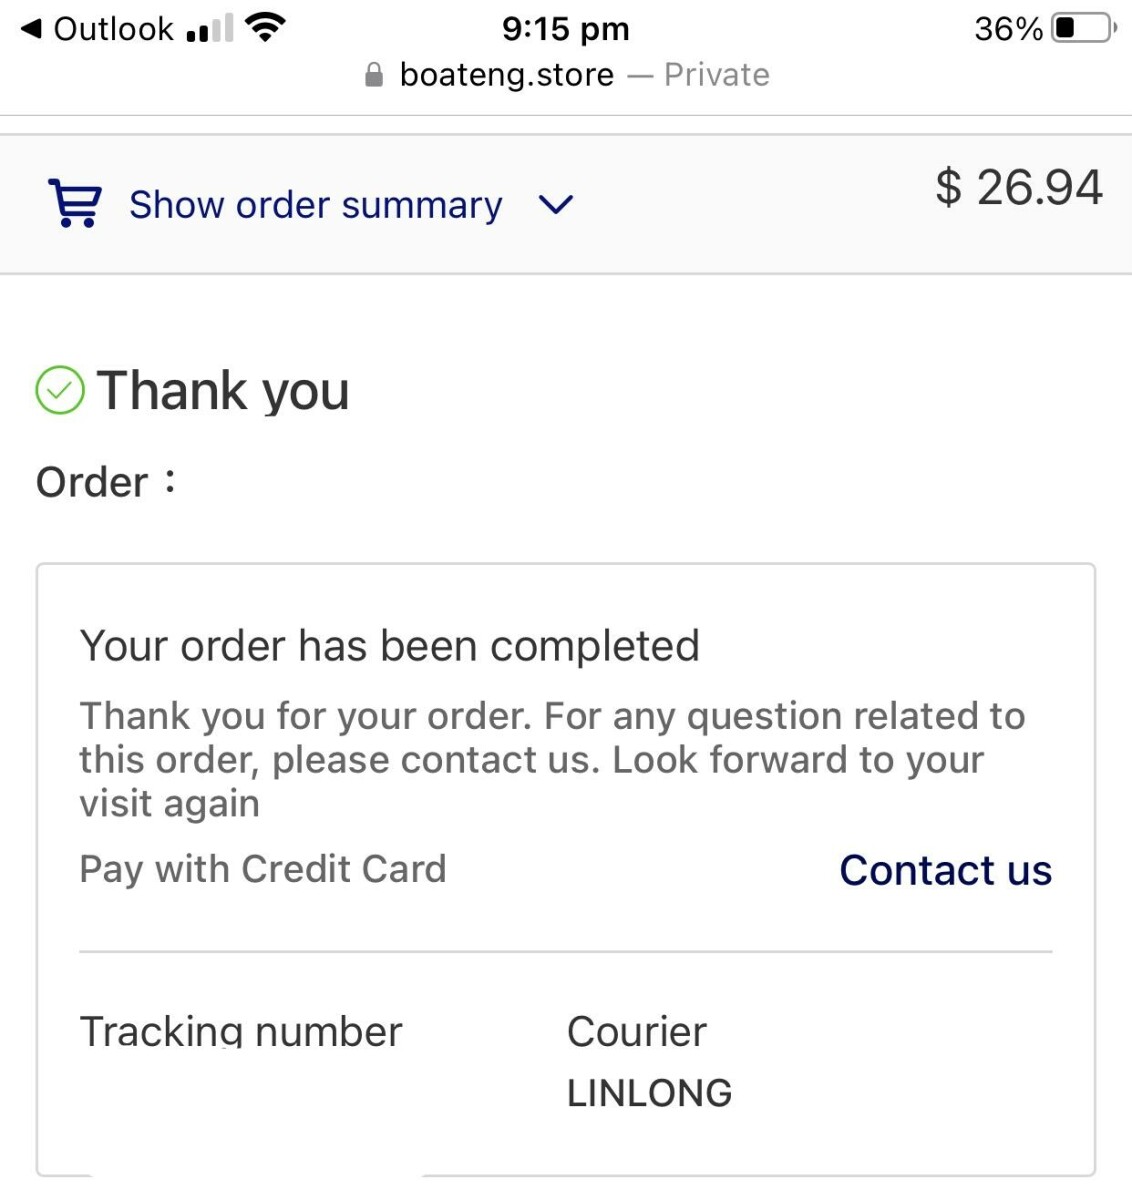This screenshot has height=1200, width=1132.
Task: Tap the 36% battery percentage
Action: pyautogui.click(x=1007, y=29)
